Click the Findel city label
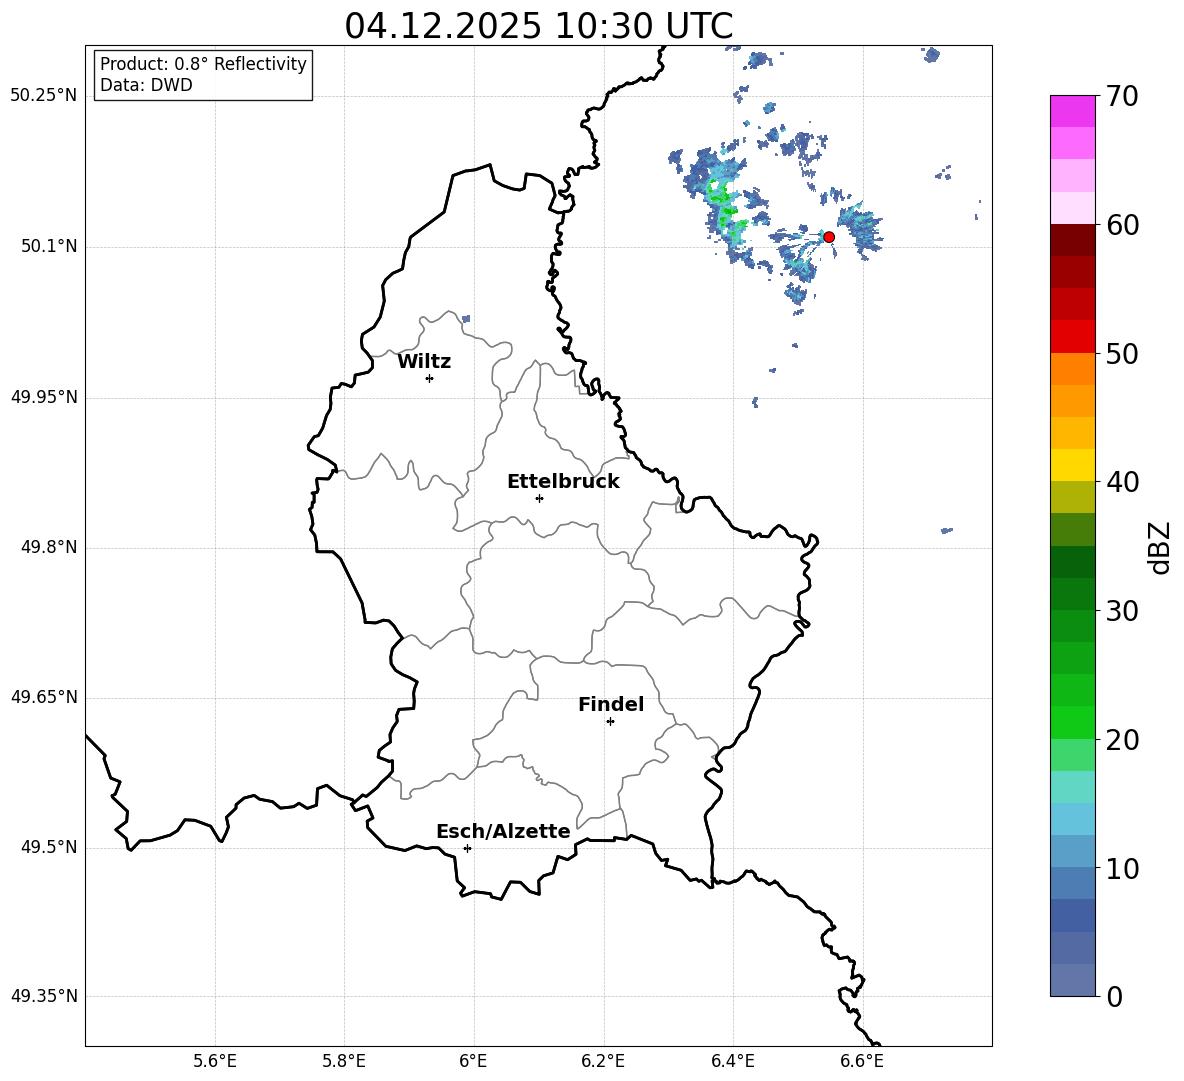The image size is (1184, 1081). tap(611, 704)
